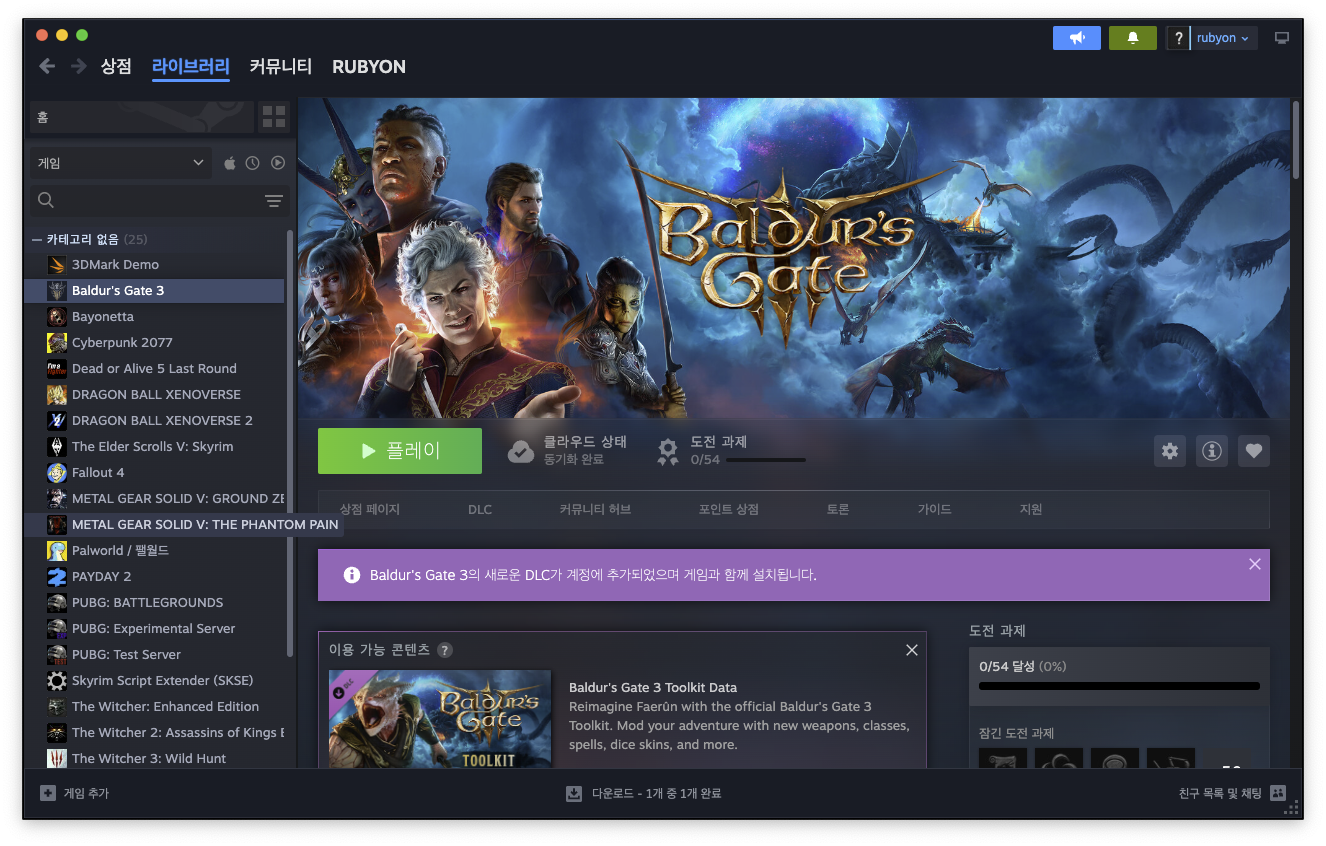The image size is (1326, 846).
Task: Click the grid view icon beside Home
Action: pos(273,117)
